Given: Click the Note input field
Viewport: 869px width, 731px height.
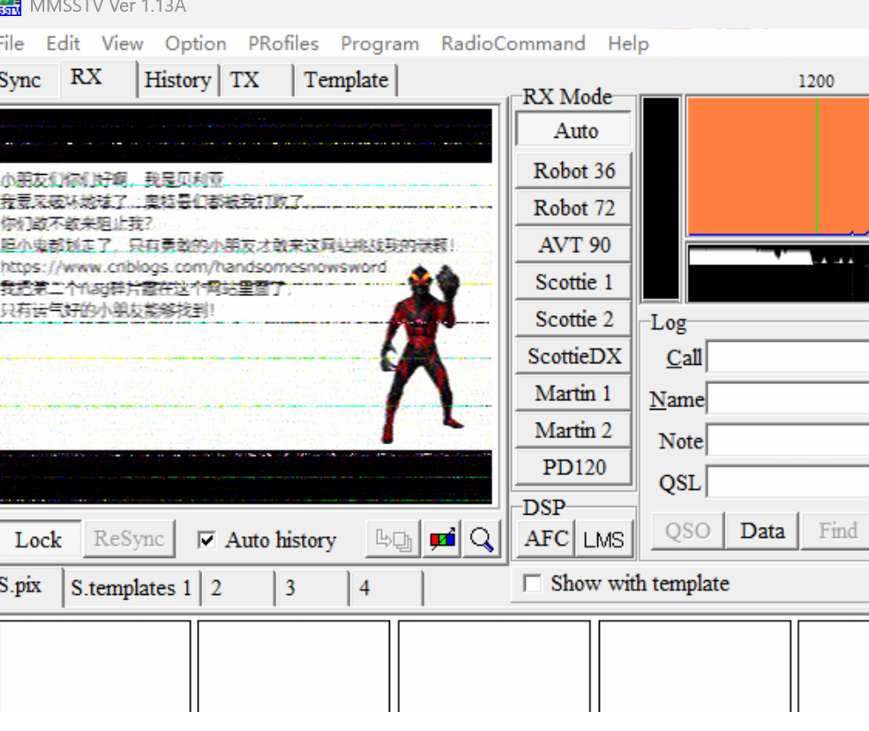Looking at the screenshot, I should coord(788,440).
